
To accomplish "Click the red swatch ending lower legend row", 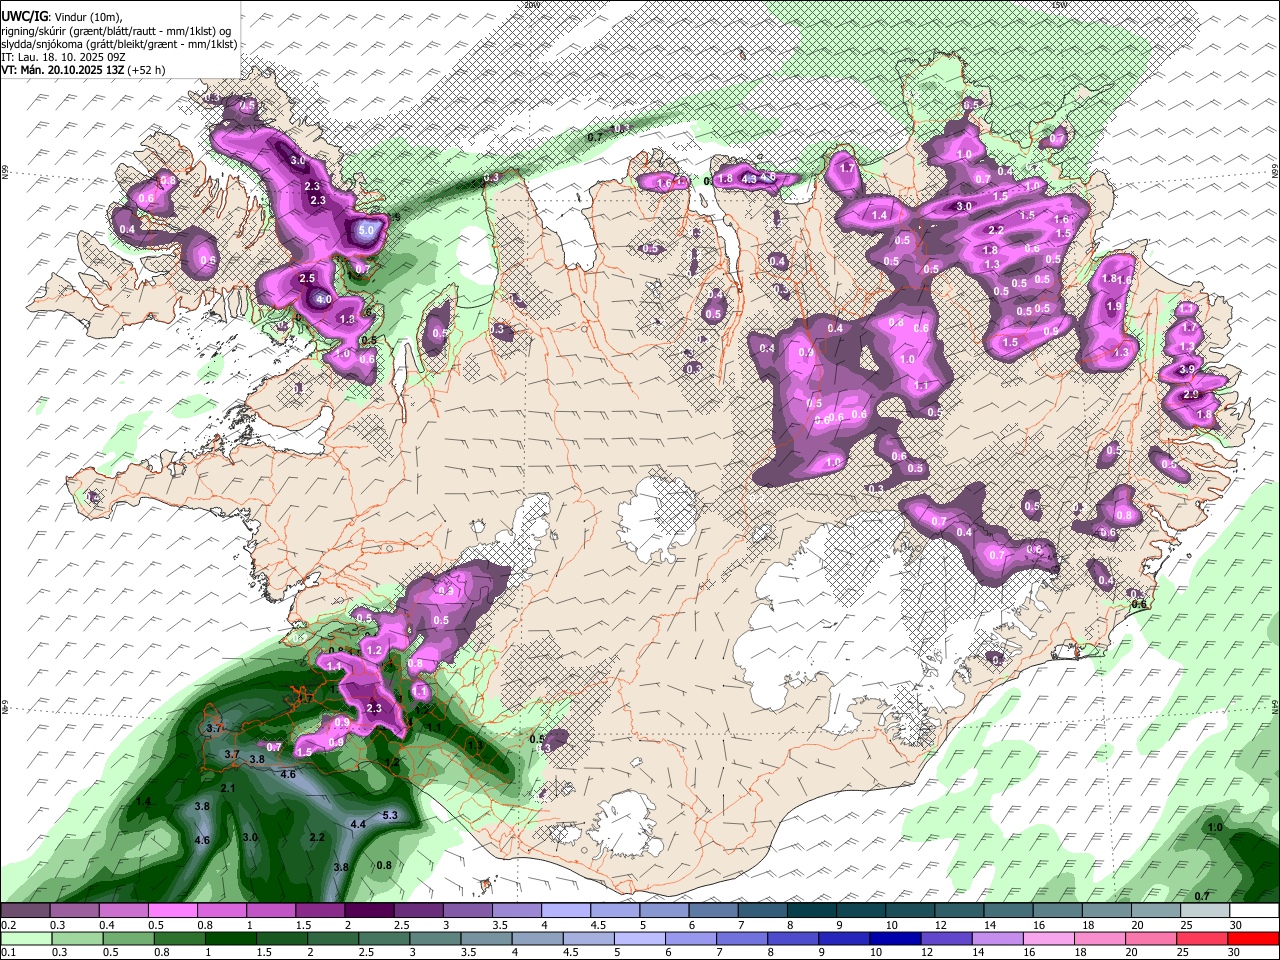I will pos(1251,938).
